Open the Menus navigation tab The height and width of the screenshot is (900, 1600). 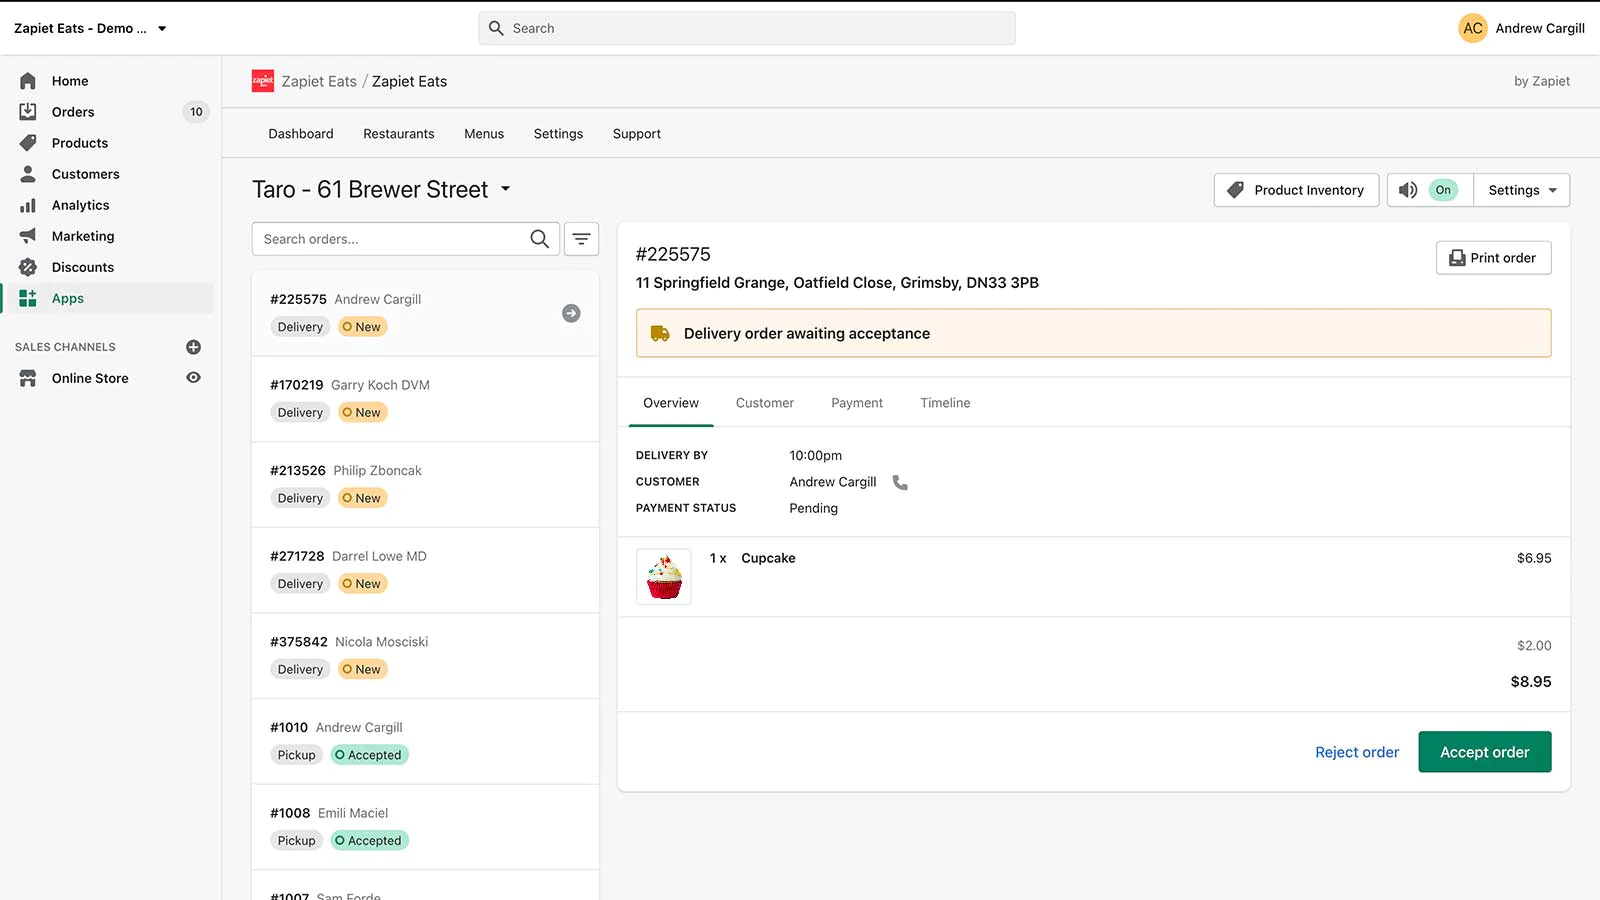[x=484, y=134]
